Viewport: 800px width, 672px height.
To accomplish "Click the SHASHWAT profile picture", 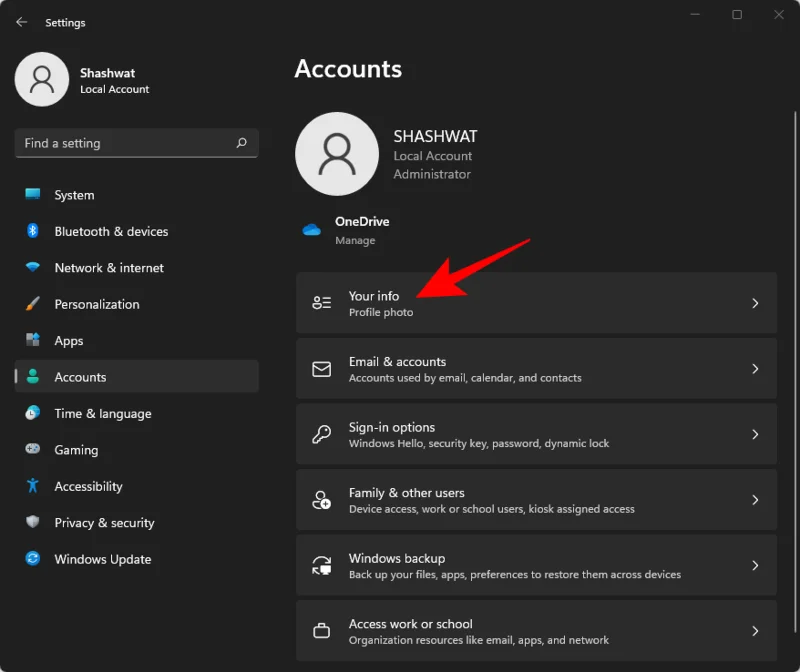I will (x=337, y=153).
